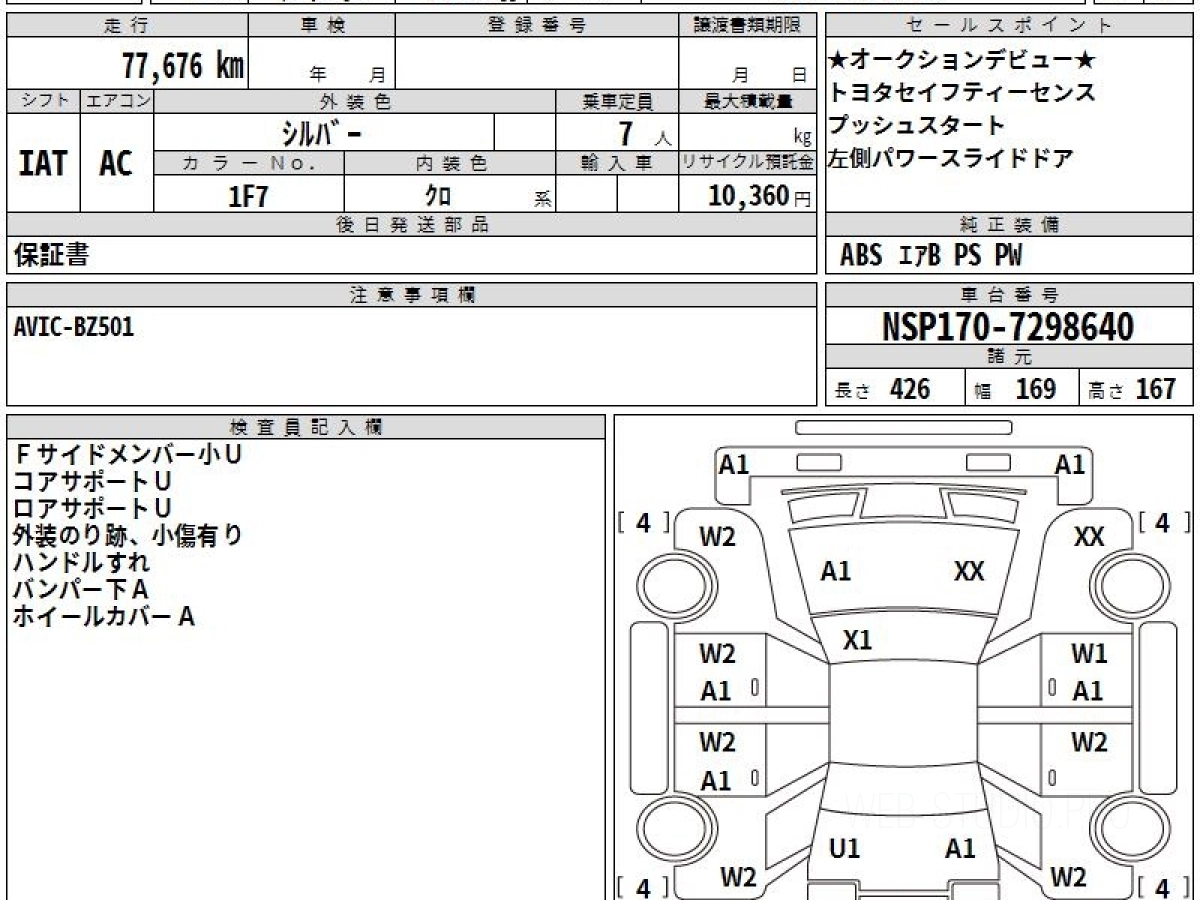Image resolution: width=1200 pixels, height=900 pixels.
Task: Click the エアコン header
Action: click(117, 101)
